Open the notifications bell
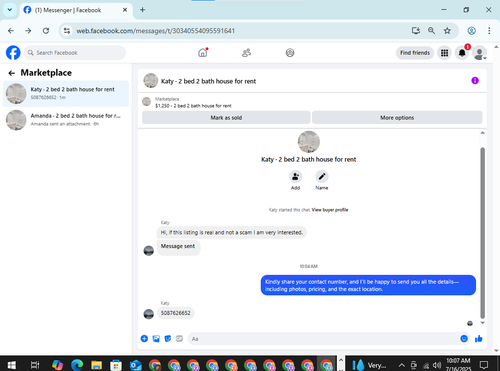 462,53
